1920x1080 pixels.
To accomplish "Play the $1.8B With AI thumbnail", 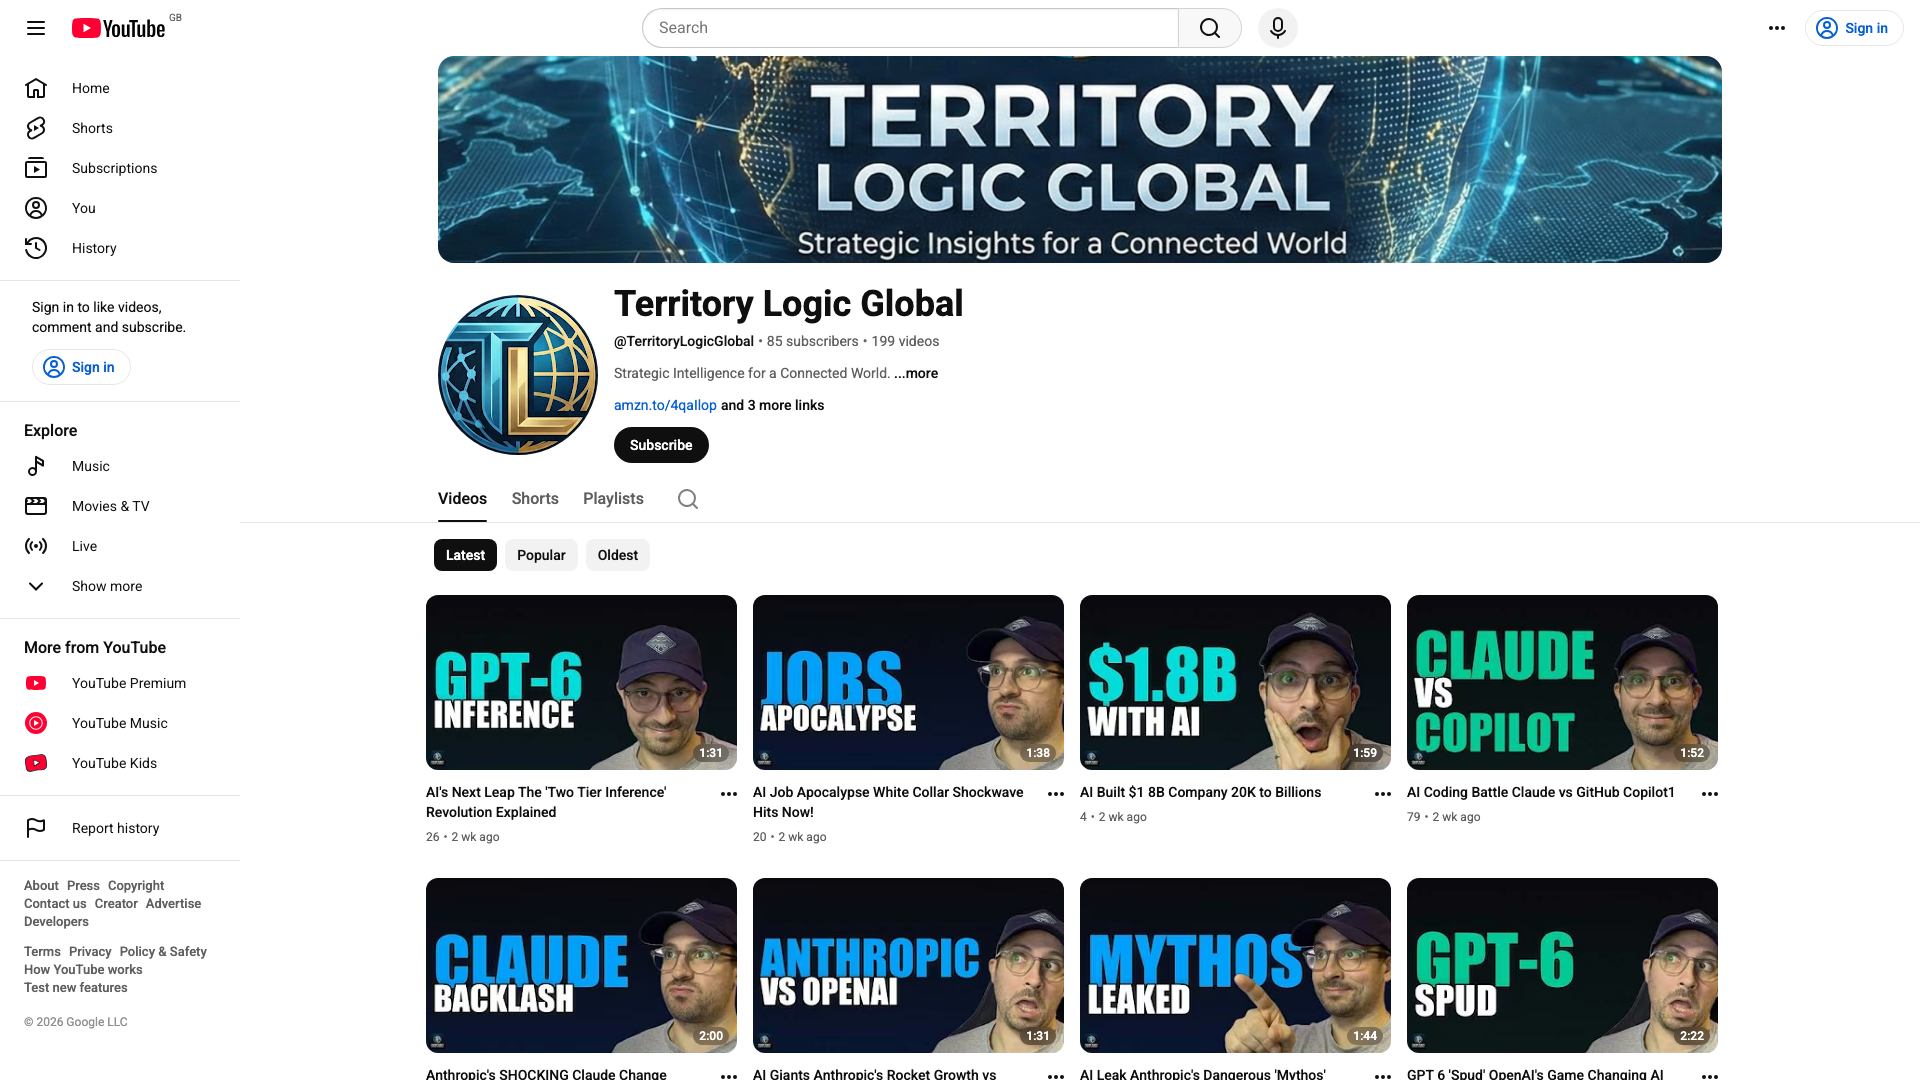I will pyautogui.click(x=1235, y=682).
